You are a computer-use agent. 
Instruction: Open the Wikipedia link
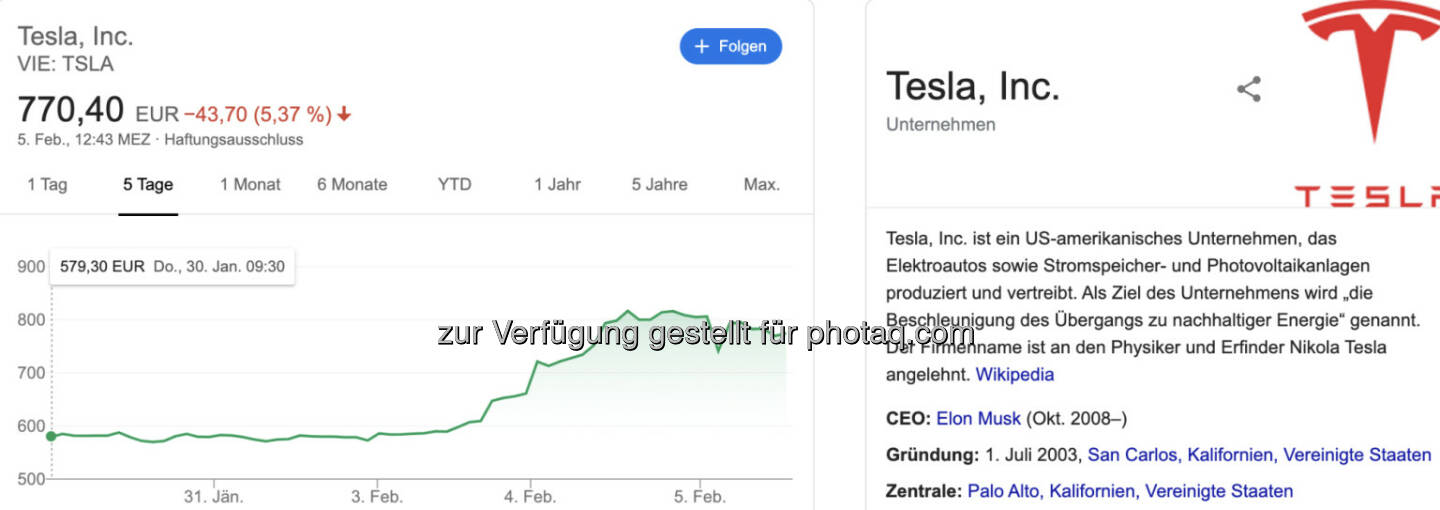1014,375
